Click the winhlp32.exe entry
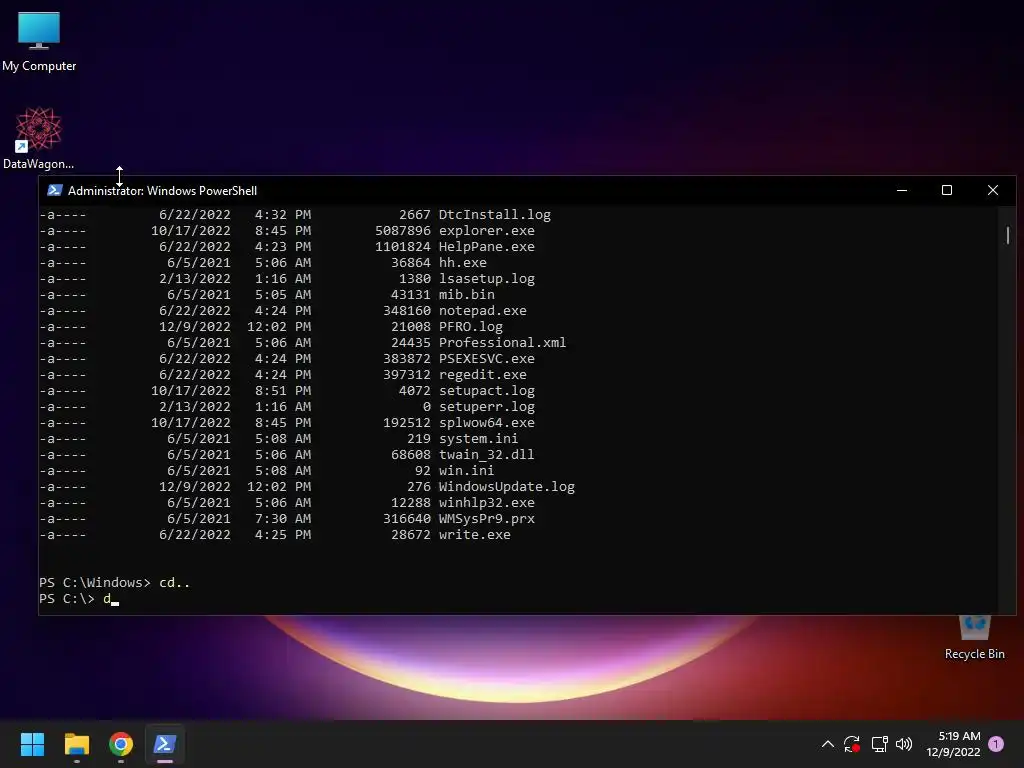1024x768 pixels. 487,503
